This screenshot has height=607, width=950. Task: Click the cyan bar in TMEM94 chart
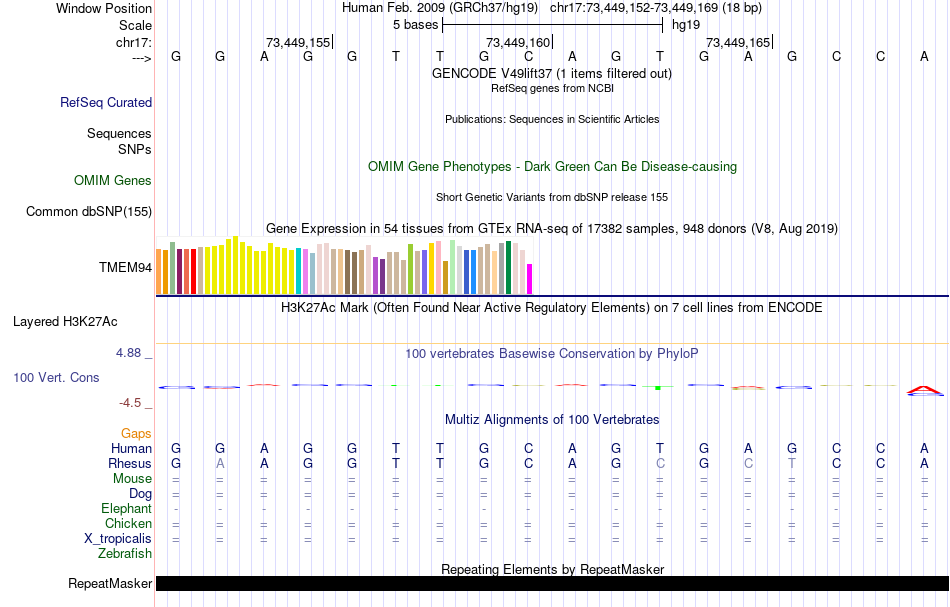[x=299, y=271]
